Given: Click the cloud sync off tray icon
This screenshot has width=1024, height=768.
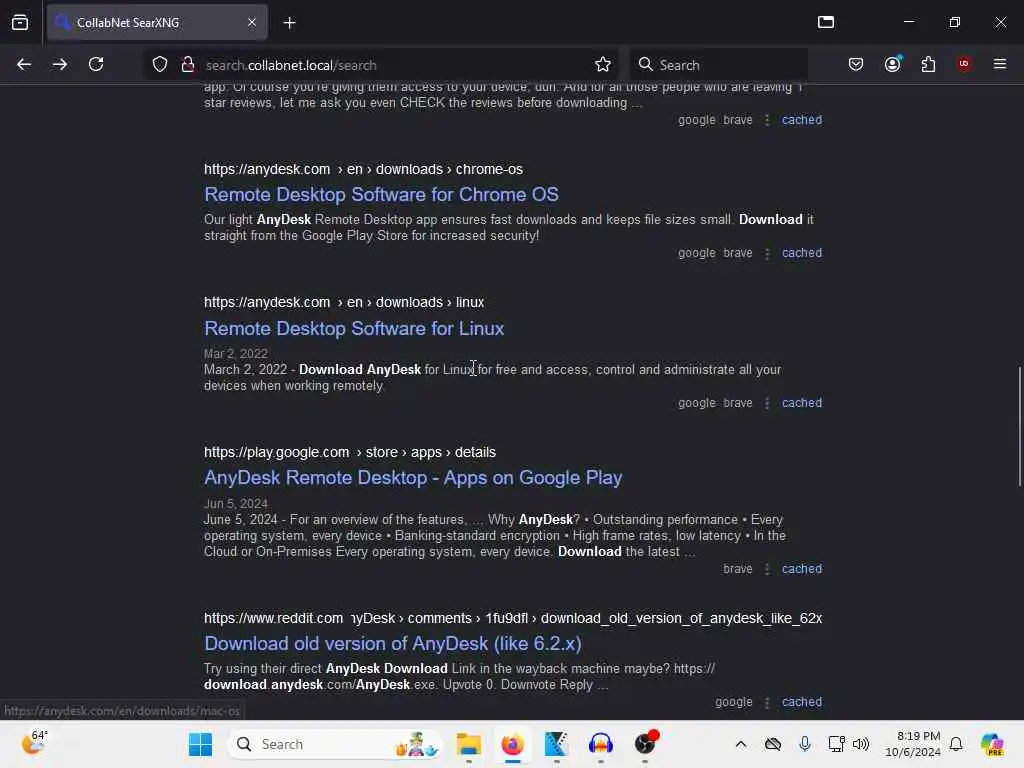Looking at the screenshot, I should pyautogui.click(x=773, y=744).
